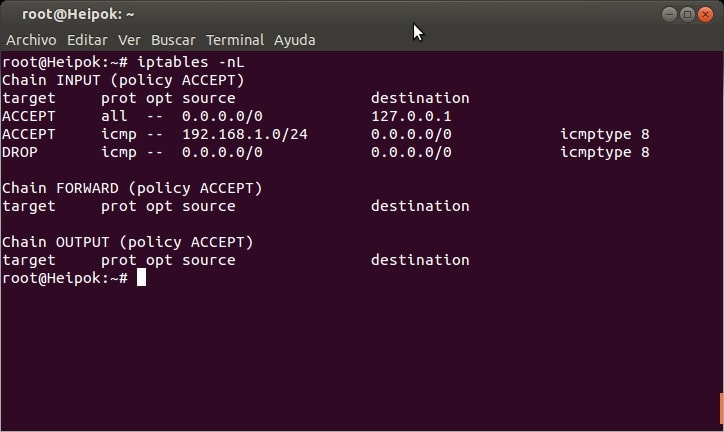This screenshot has height=432, width=724.
Task: Click the cursor at the last prompt
Action: (x=141, y=278)
